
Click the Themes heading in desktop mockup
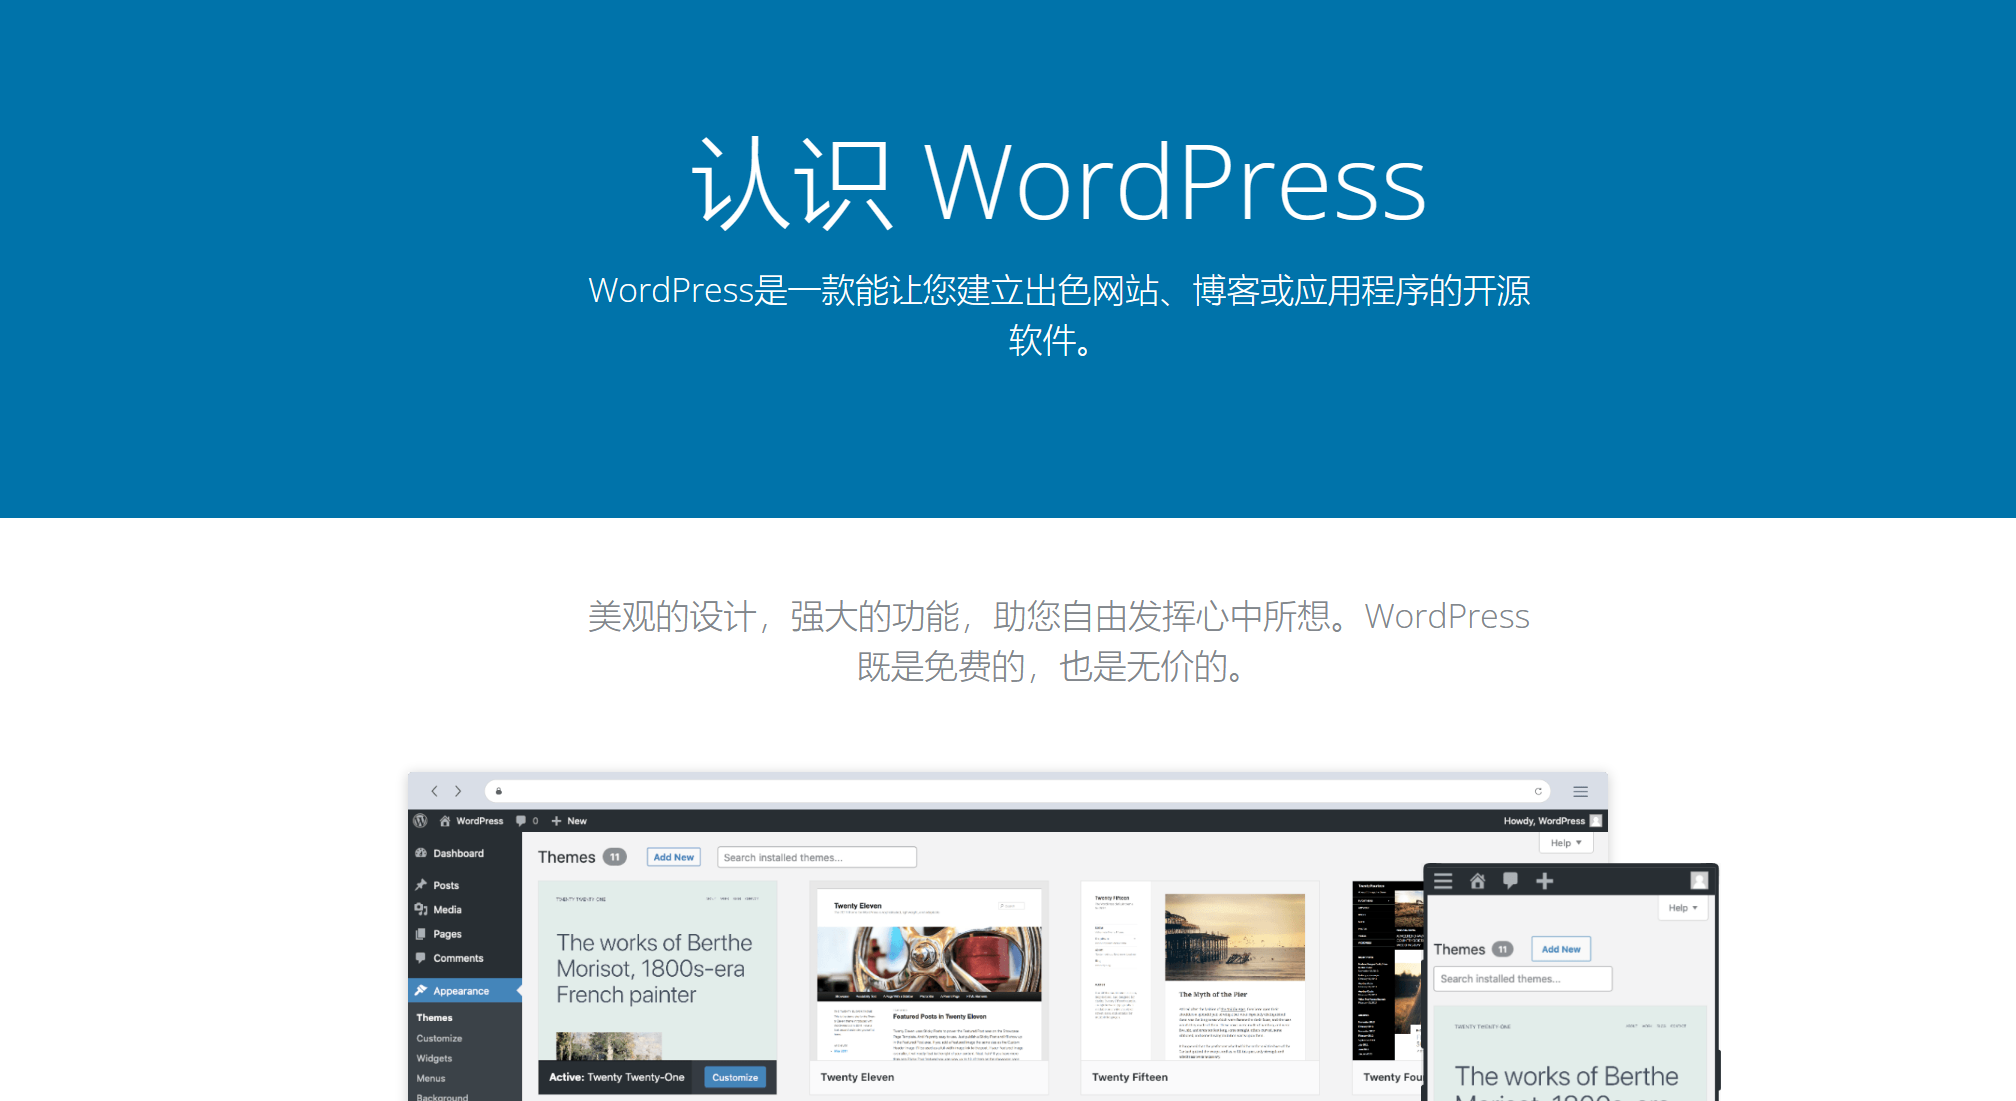[x=567, y=857]
